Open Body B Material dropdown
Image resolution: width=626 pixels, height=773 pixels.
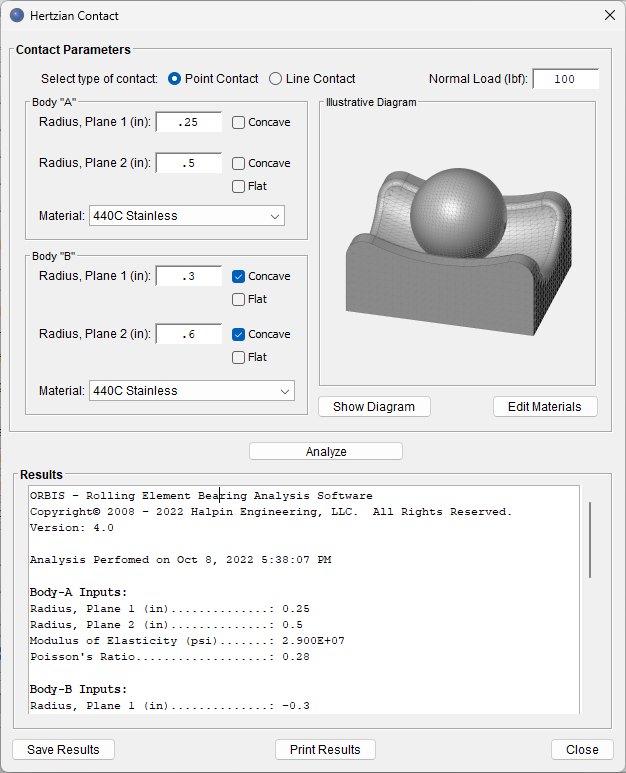(191, 391)
